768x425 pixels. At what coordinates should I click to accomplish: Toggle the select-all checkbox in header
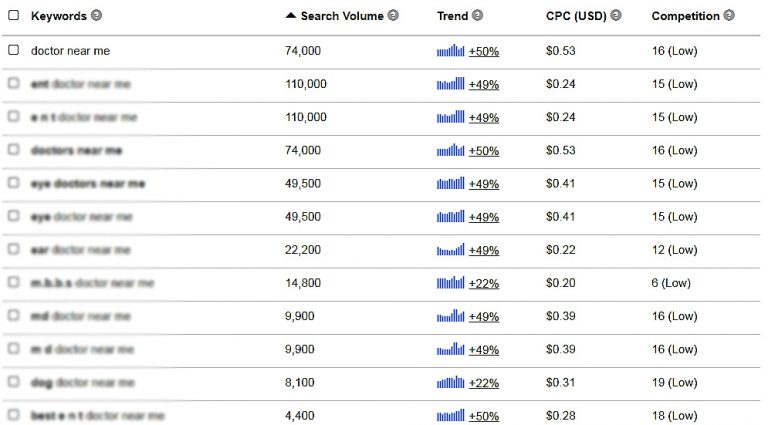pos(14,15)
